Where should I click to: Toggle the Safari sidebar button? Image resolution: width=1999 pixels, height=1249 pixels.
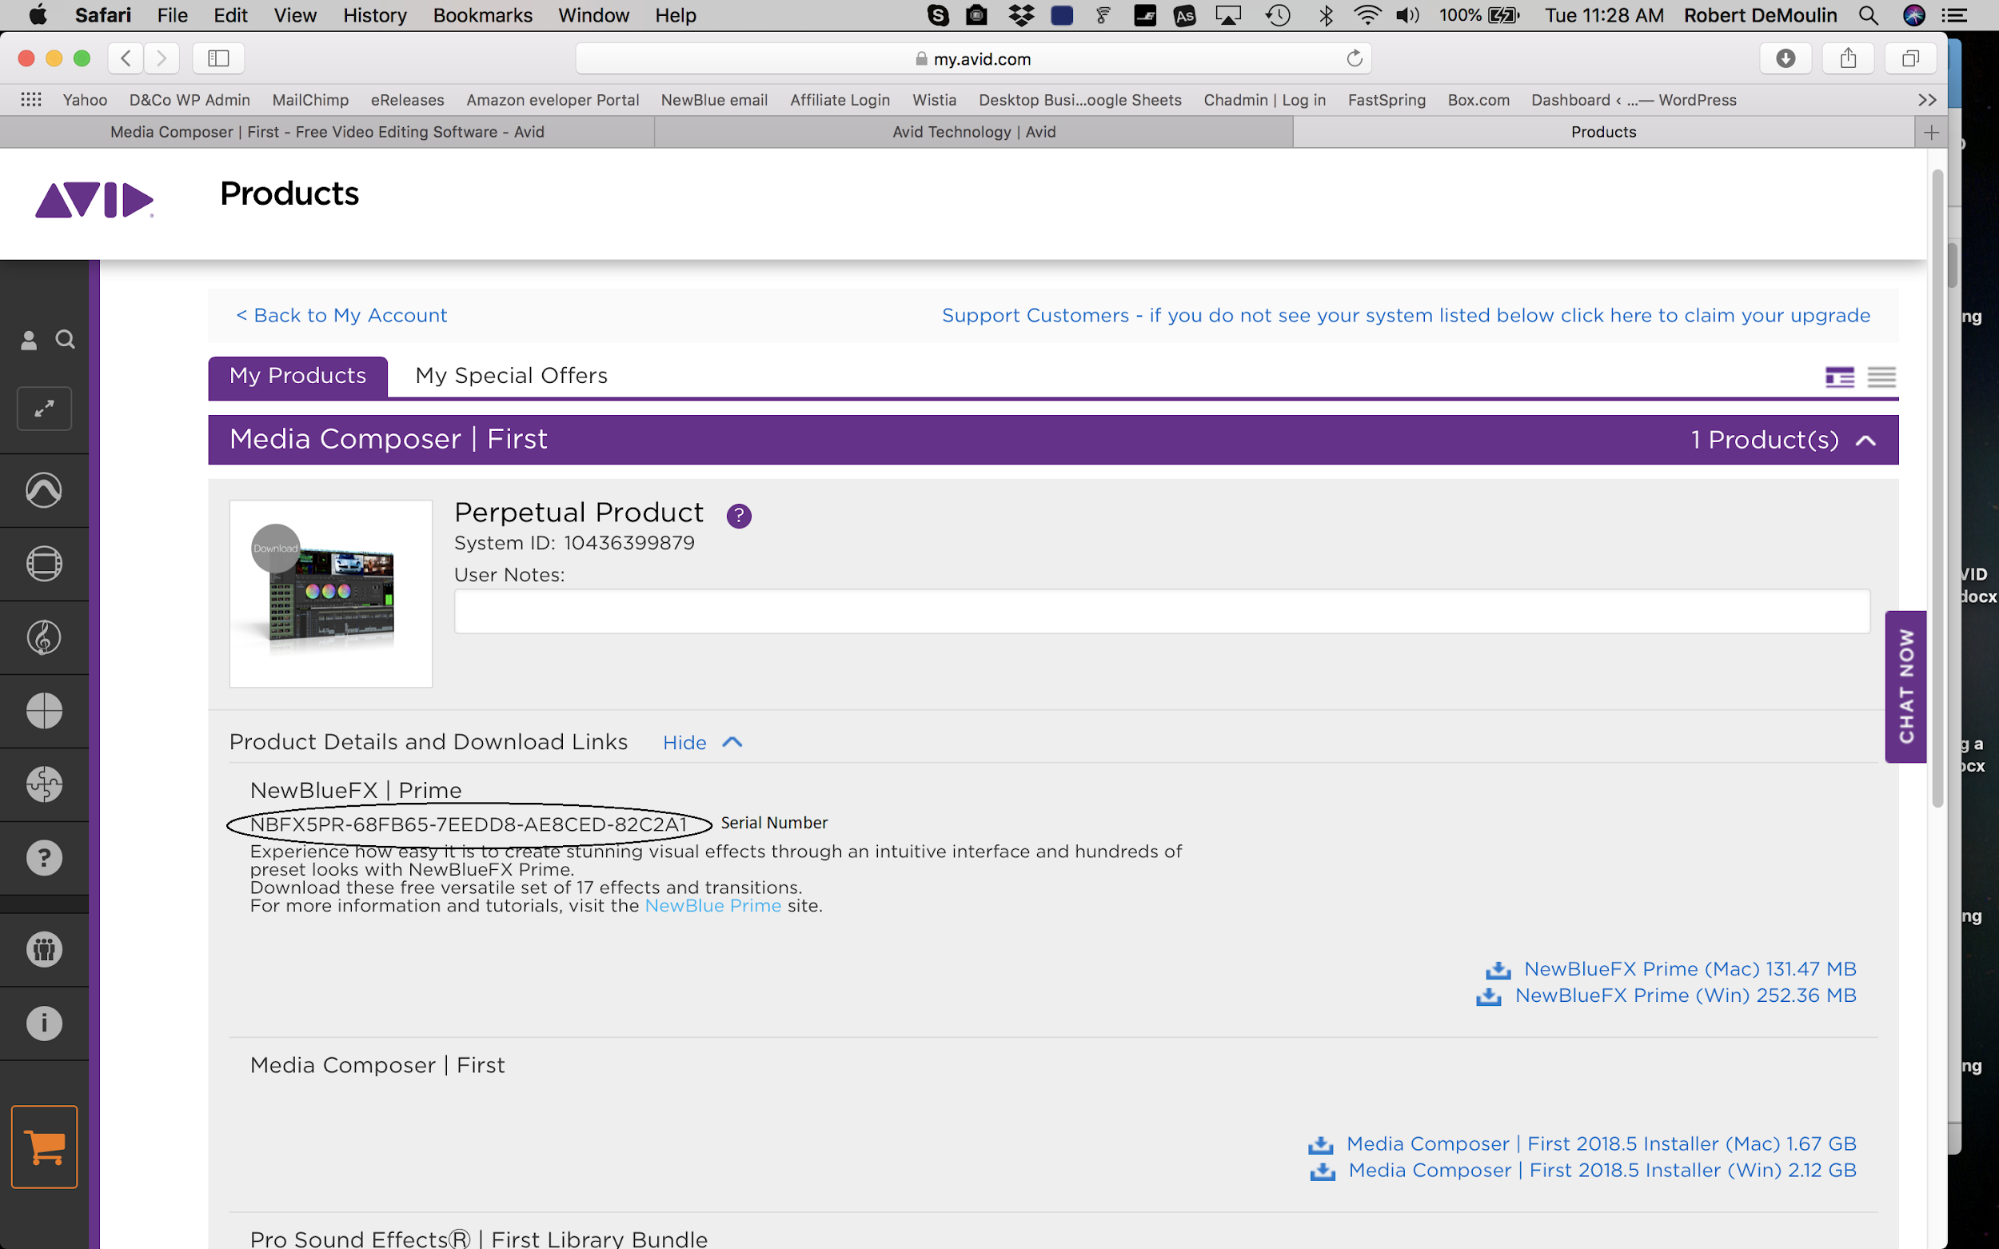coord(219,59)
